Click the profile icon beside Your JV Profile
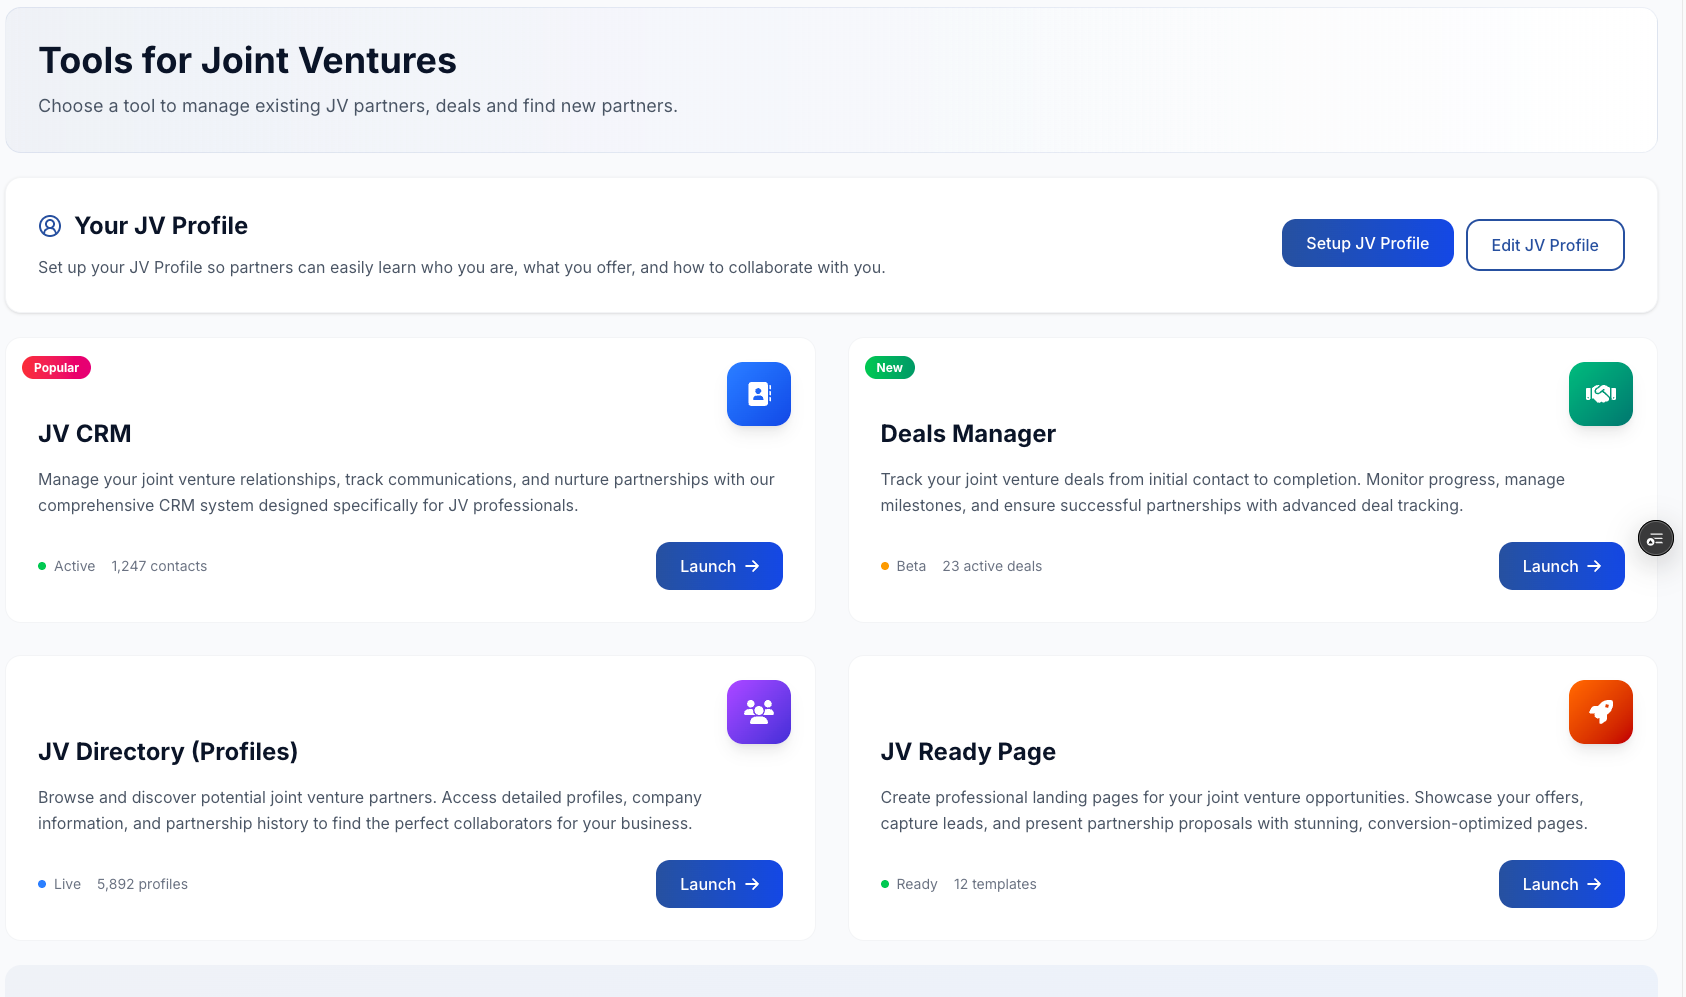1686x997 pixels. pos(51,225)
